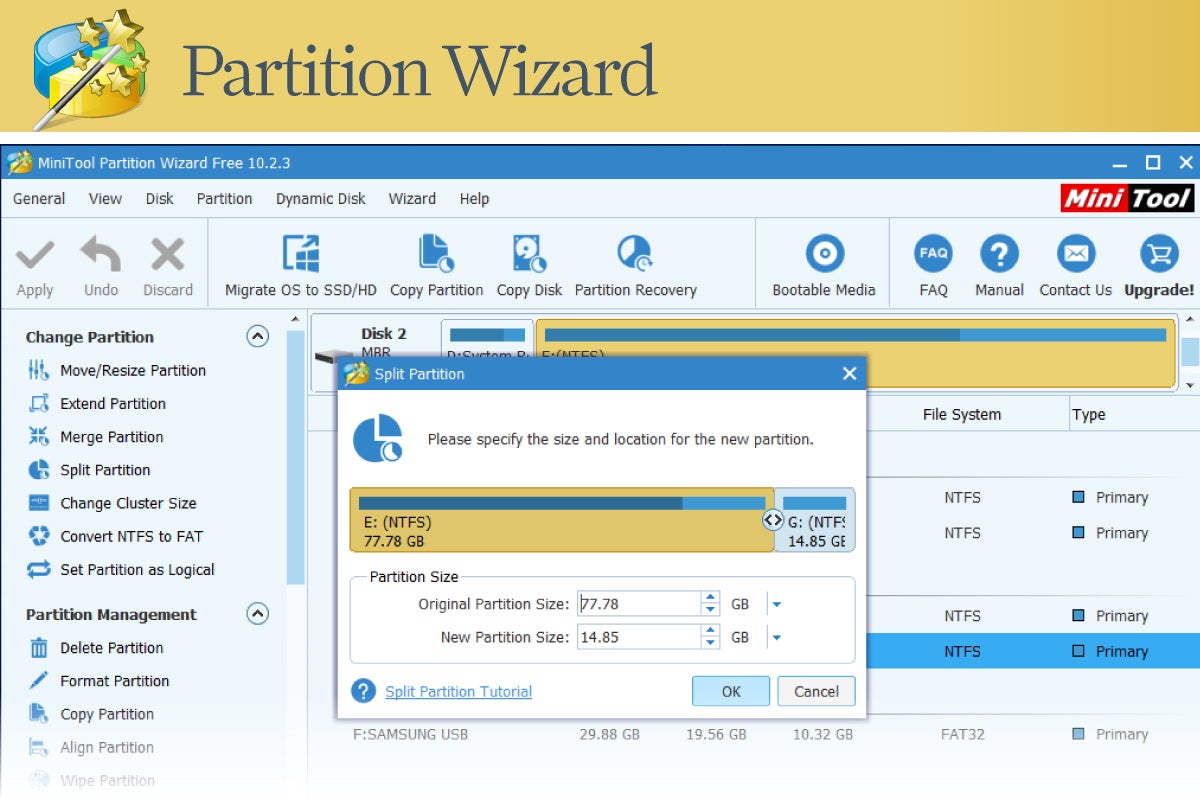Viewport: 1200px width, 800px height.
Task: Click the disk map scrollbar down arrow
Action: click(1190, 384)
